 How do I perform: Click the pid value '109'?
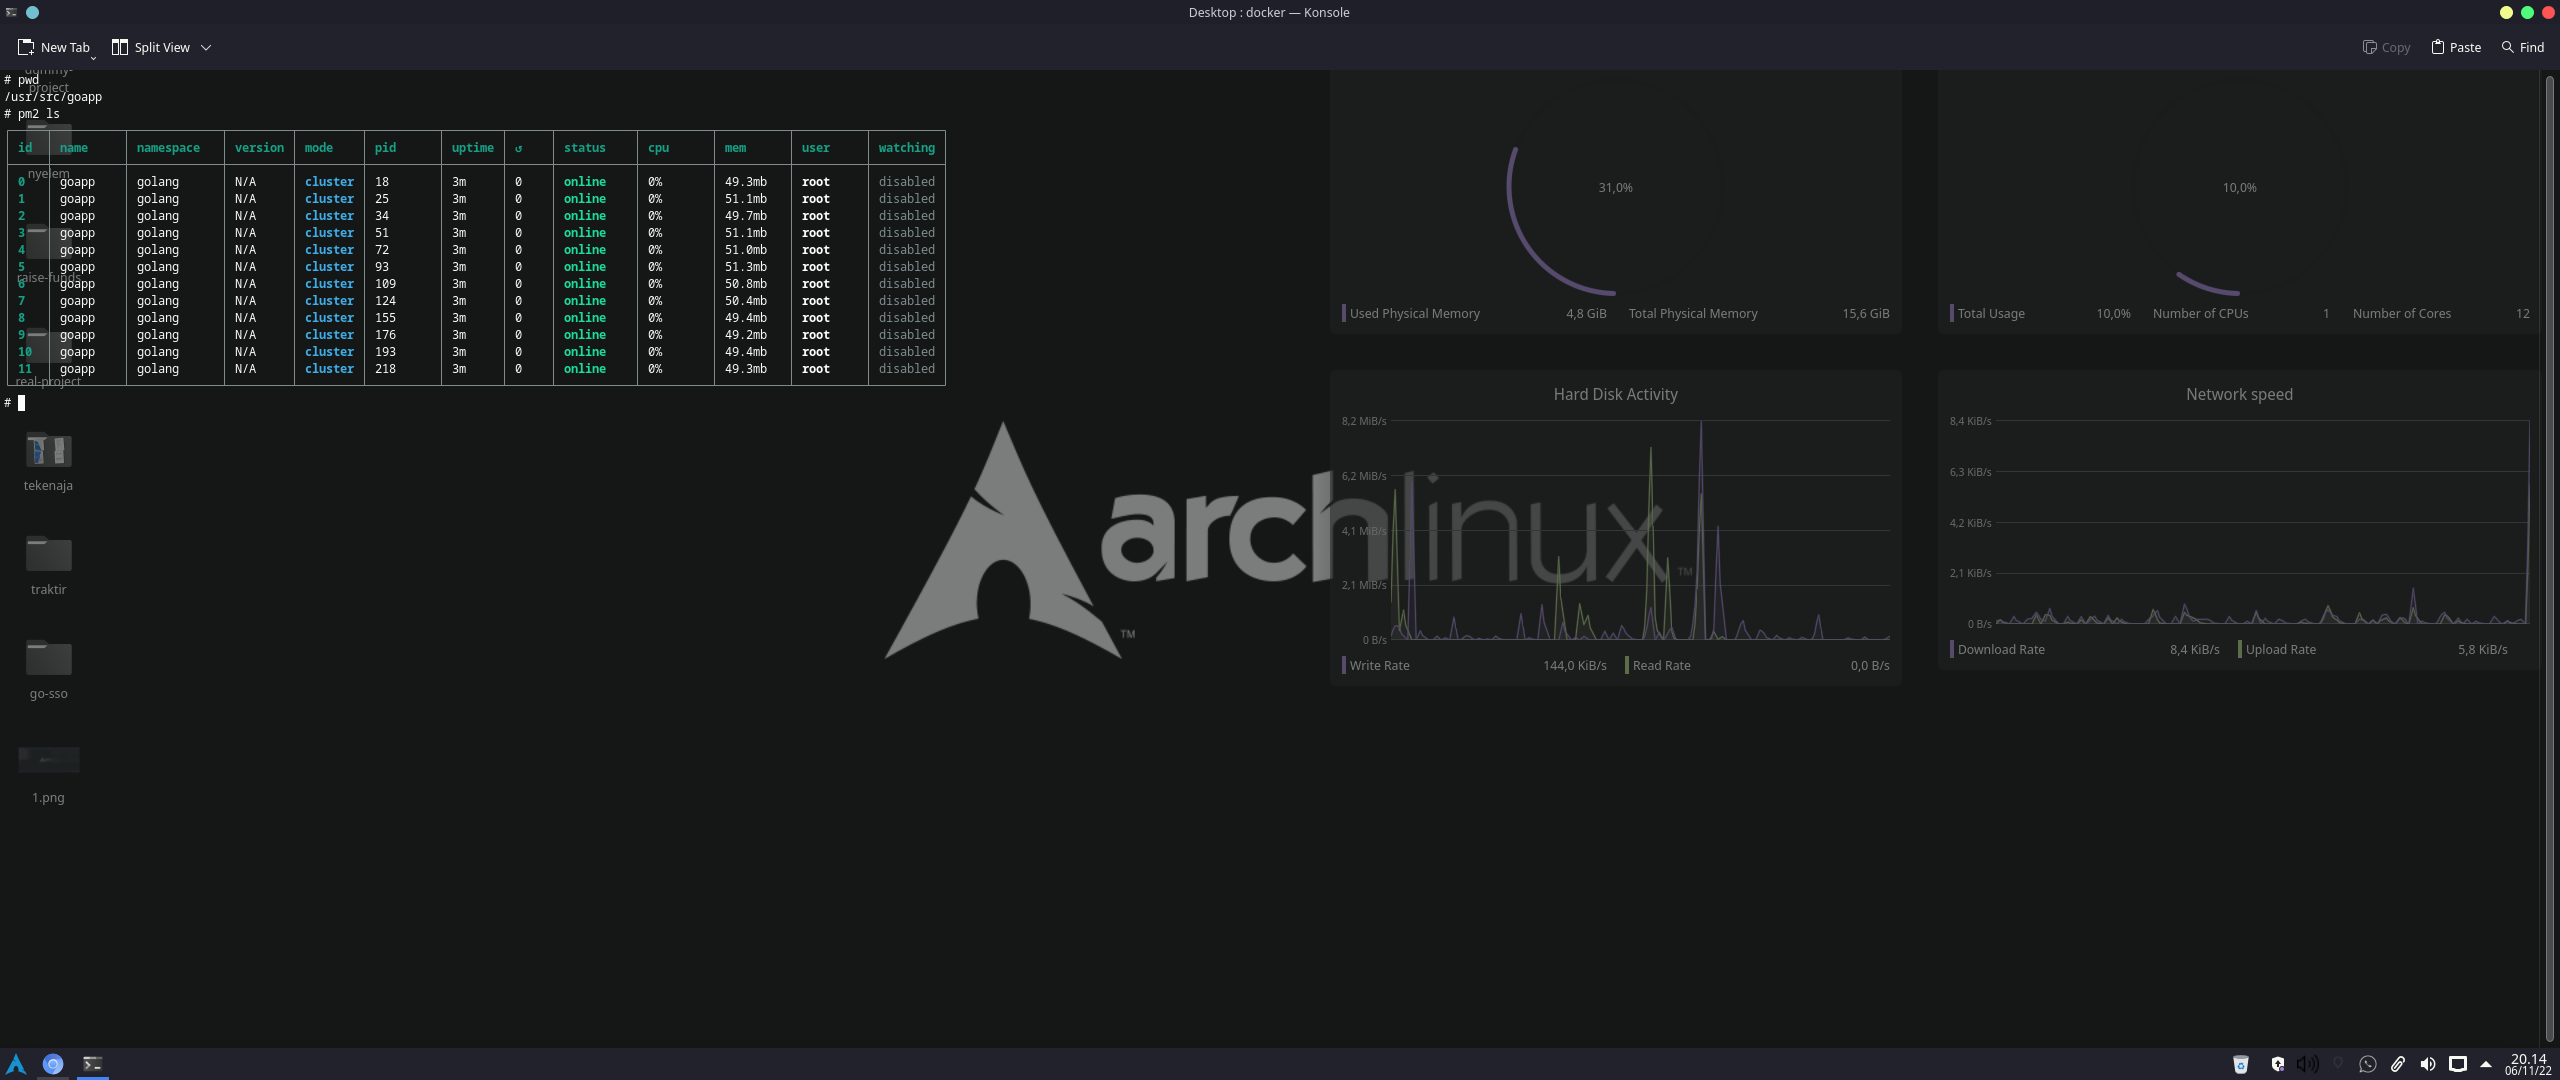click(x=385, y=284)
